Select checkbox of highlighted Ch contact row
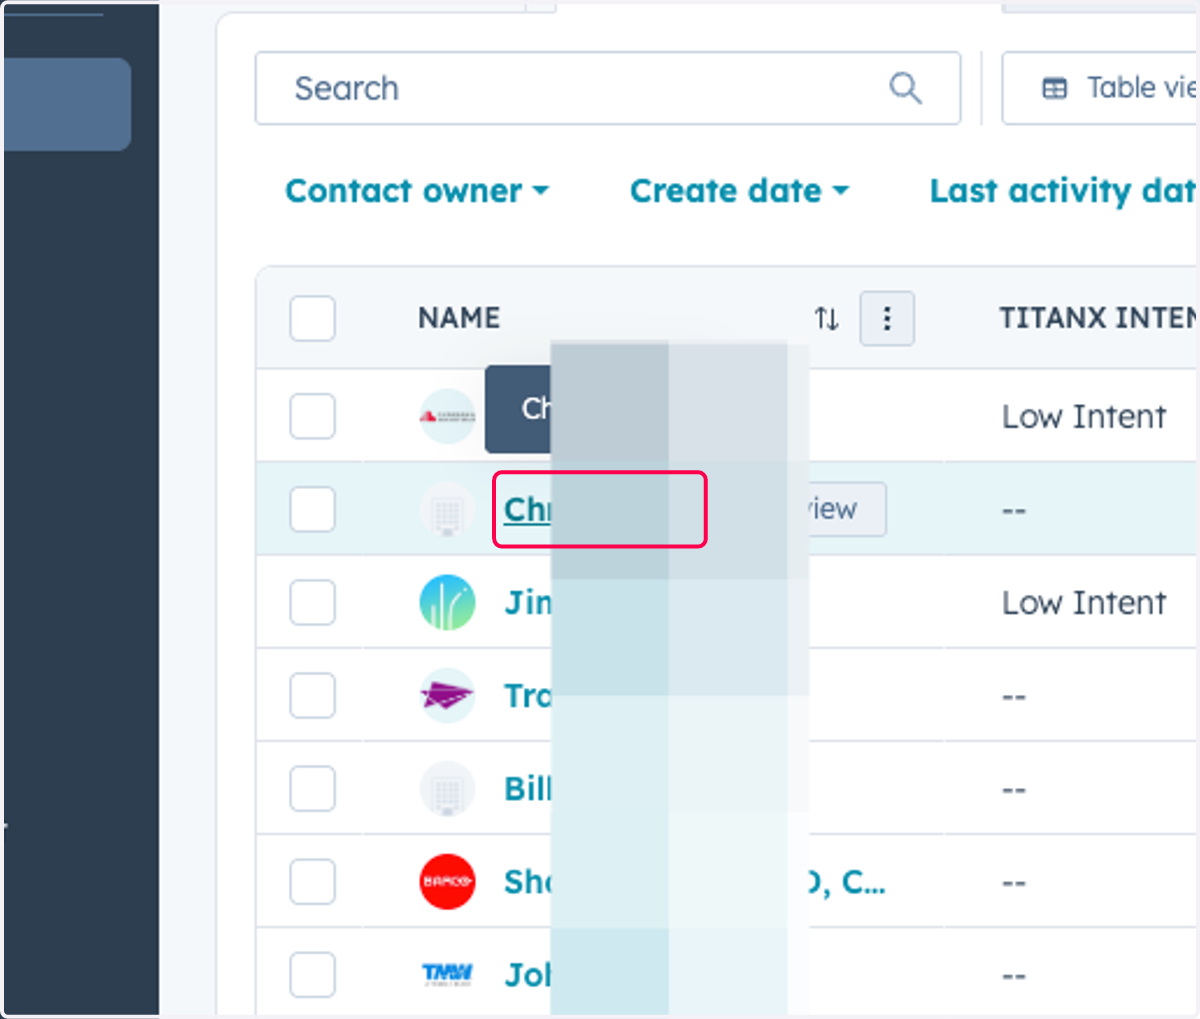The image size is (1200, 1019). coord(312,509)
